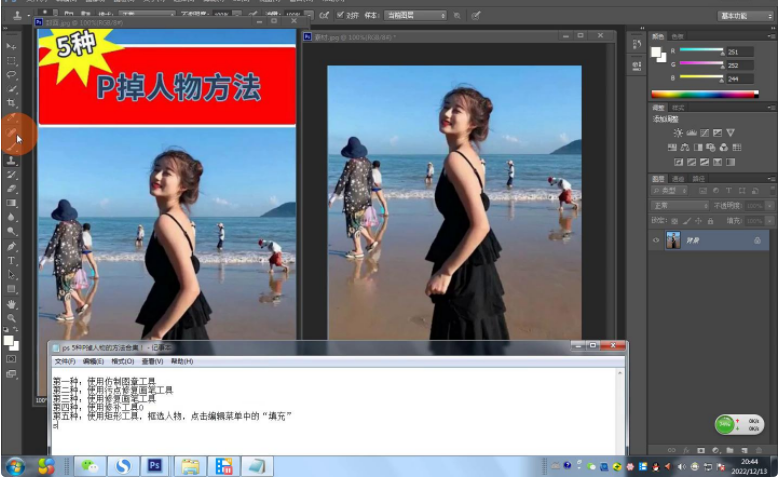Toggle Quick Mask mode icon
This screenshot has height=481, width=778.
click(x=11, y=359)
